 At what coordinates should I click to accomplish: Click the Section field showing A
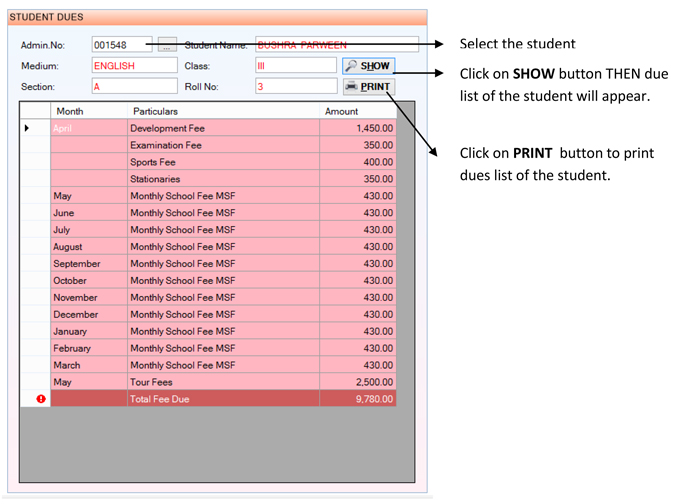point(134,86)
